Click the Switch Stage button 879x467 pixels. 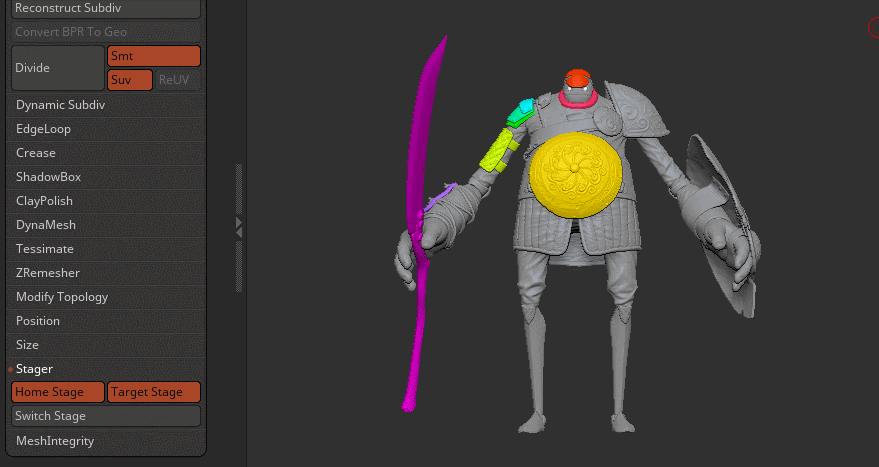tap(106, 416)
